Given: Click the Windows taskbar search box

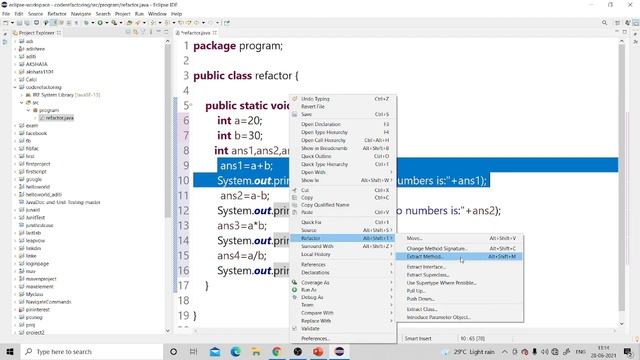Looking at the screenshot, I should point(91,351).
